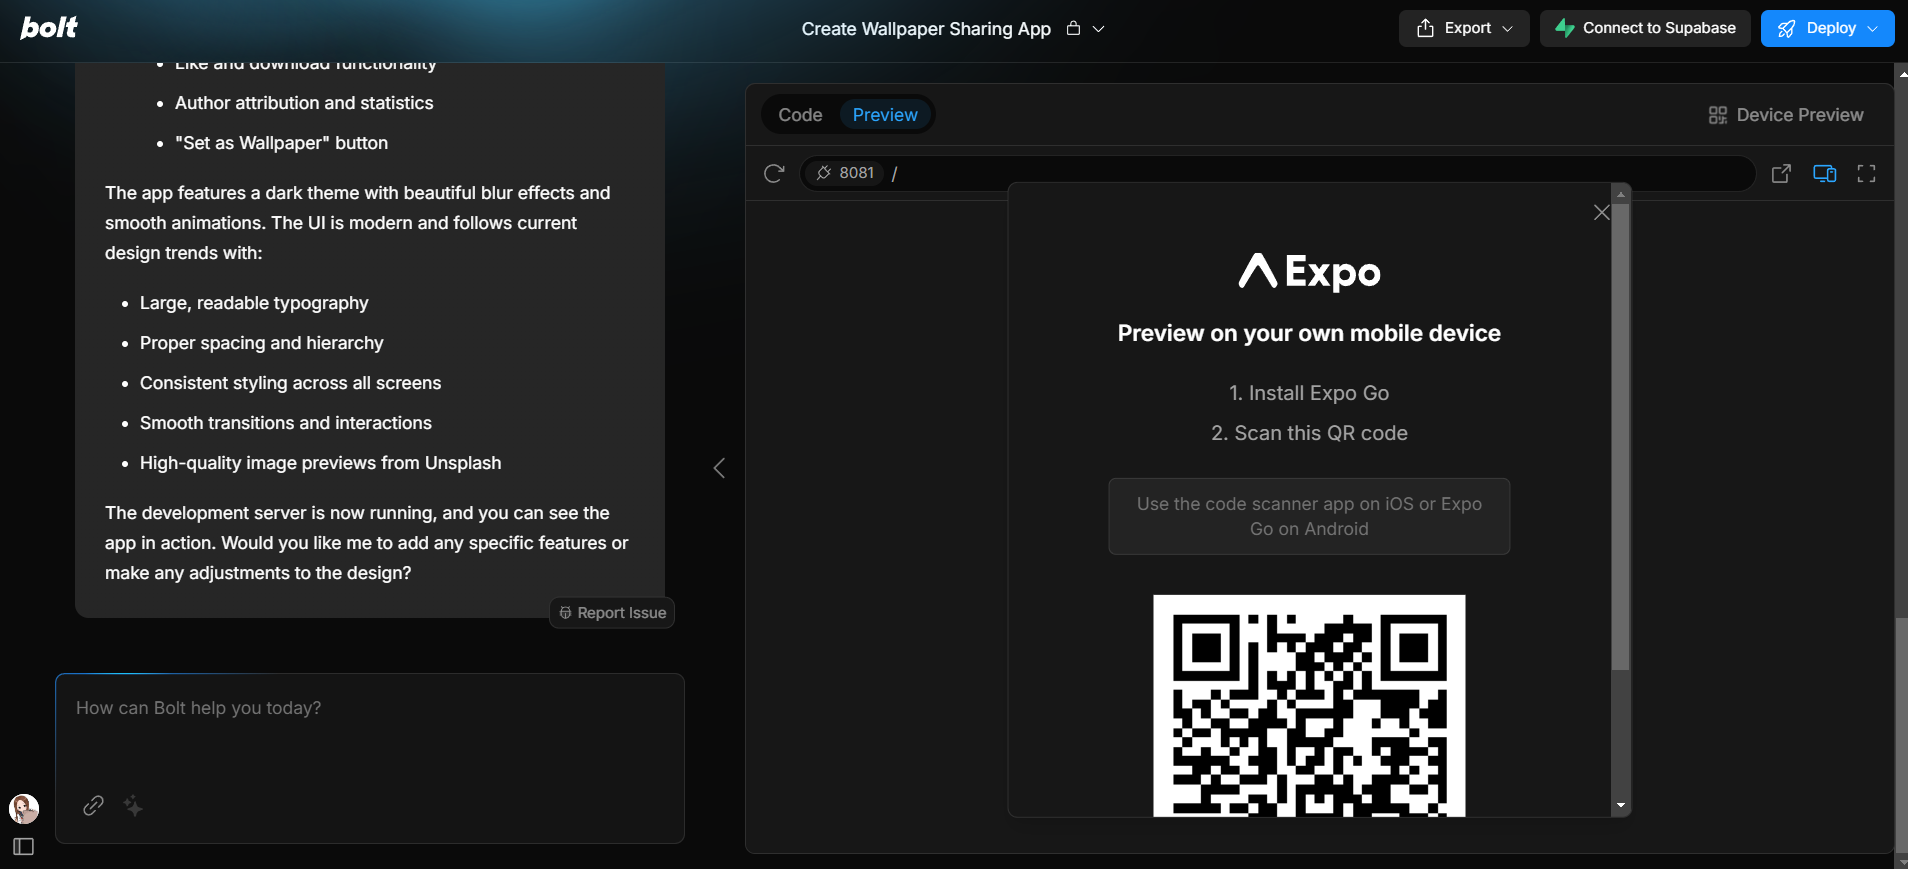Click the page scrollbar thumb
The height and width of the screenshot is (869, 1908).
pyautogui.click(x=1901, y=734)
